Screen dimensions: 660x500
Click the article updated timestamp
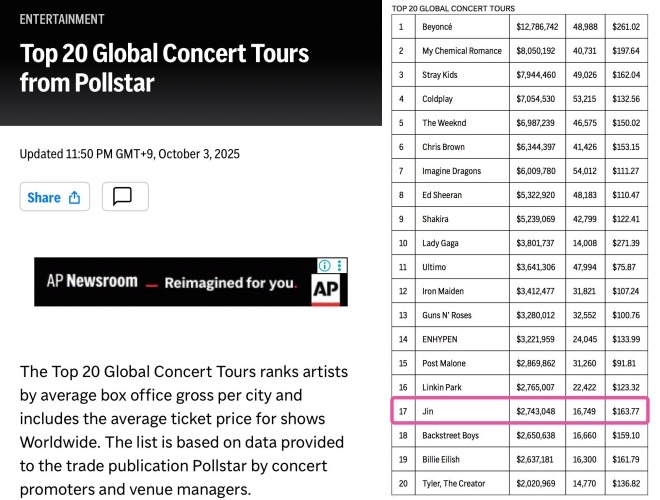pyautogui.click(x=130, y=154)
